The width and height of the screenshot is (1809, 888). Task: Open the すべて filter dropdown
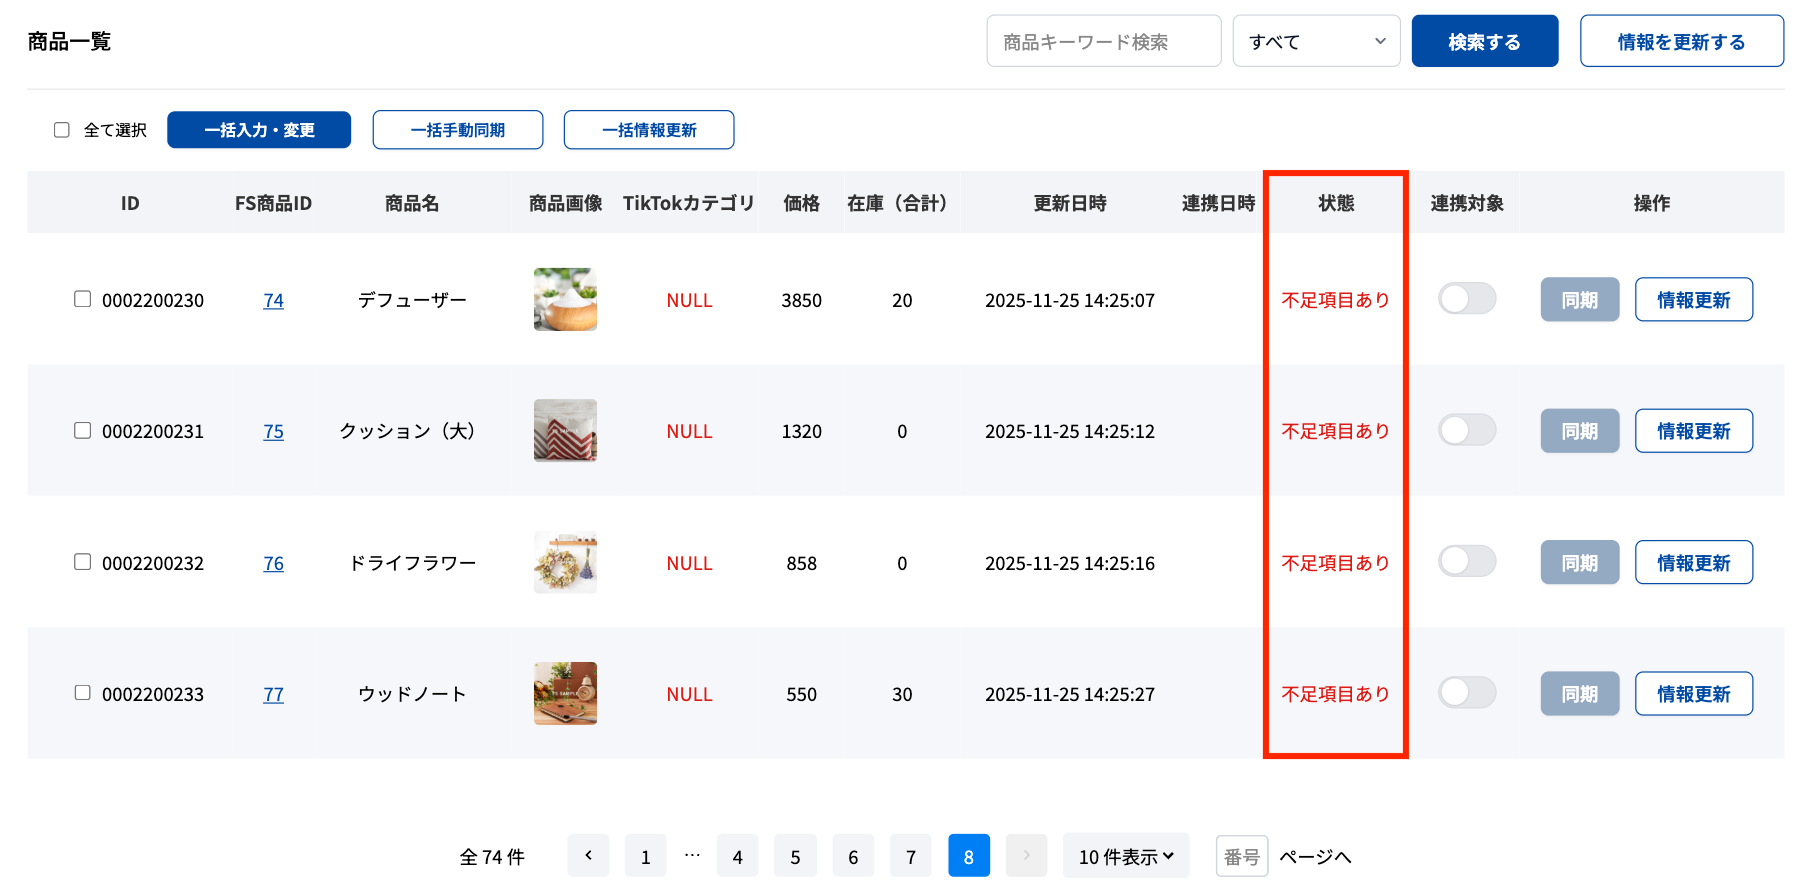[1316, 41]
